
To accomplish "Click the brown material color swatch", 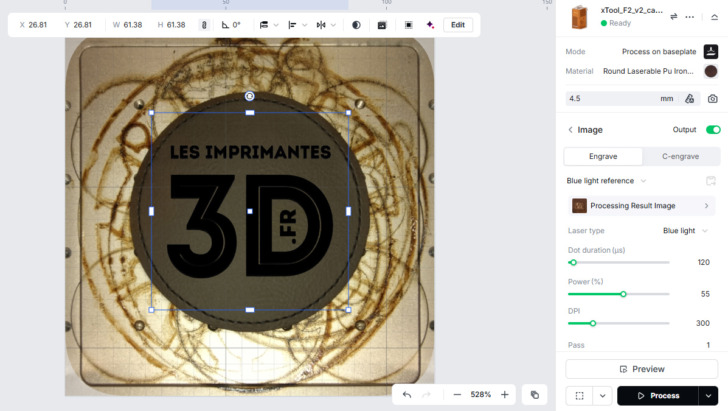I will [711, 71].
